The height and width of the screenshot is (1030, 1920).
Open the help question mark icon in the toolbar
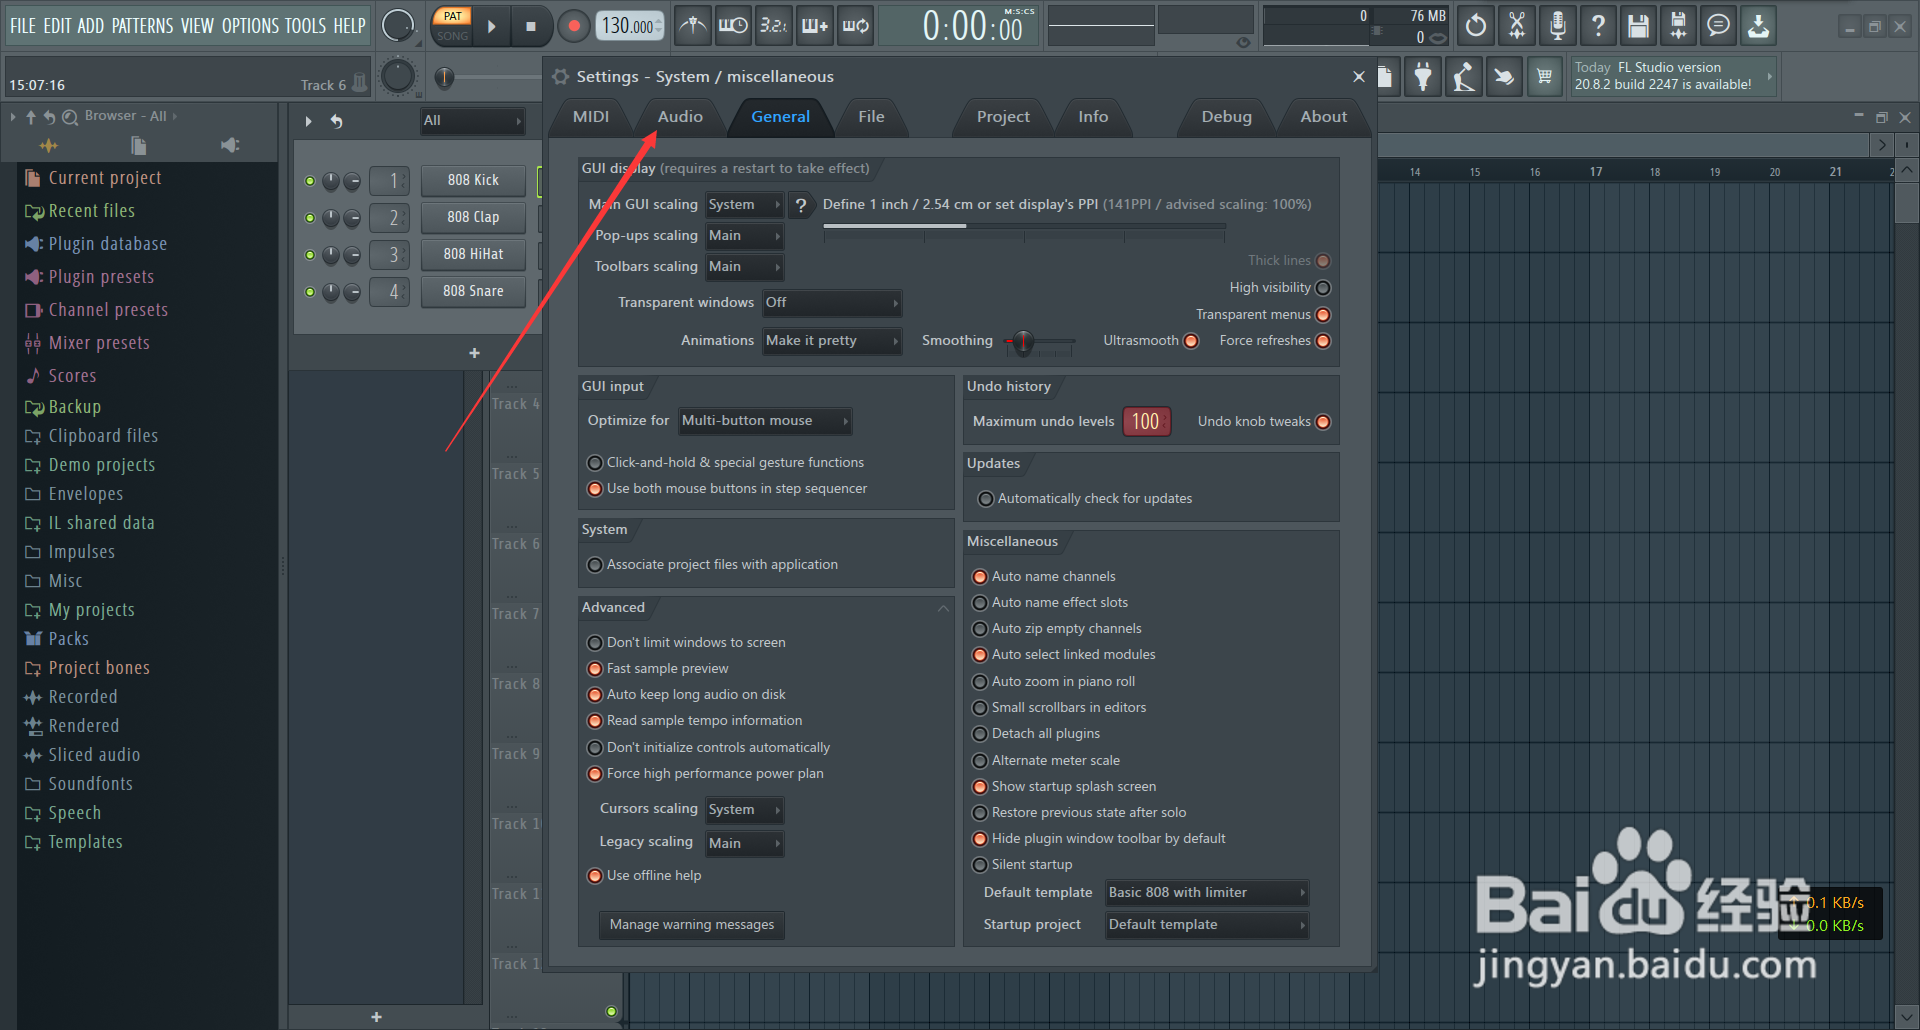click(x=1598, y=26)
